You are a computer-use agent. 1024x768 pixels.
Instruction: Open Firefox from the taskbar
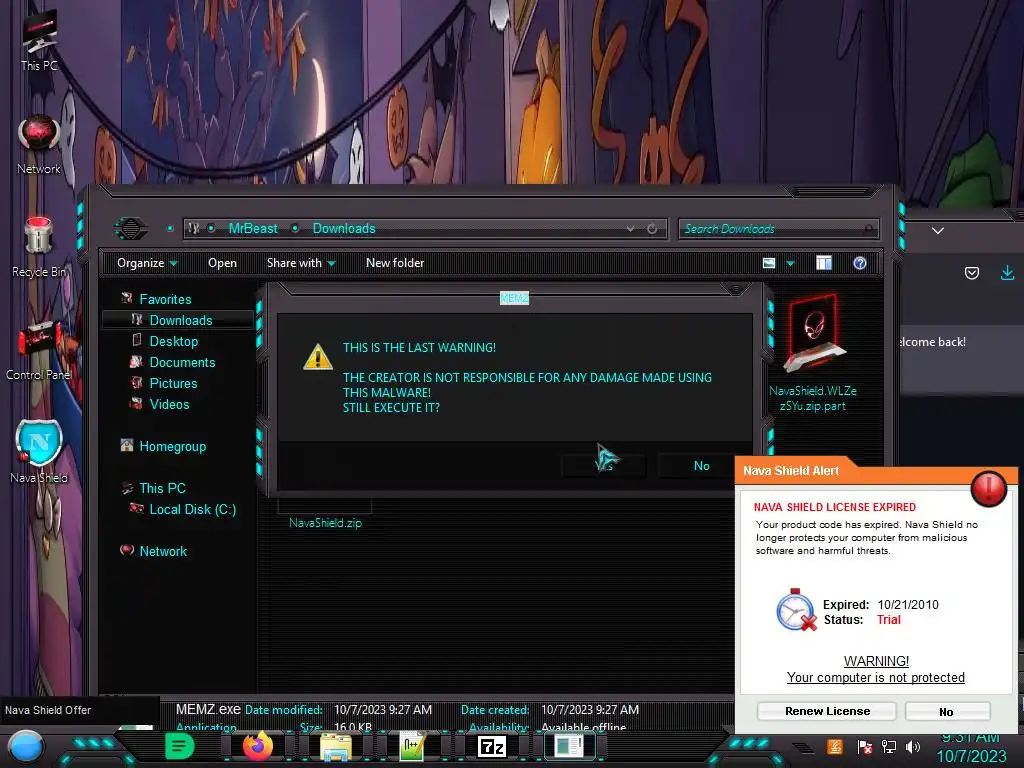(x=258, y=746)
